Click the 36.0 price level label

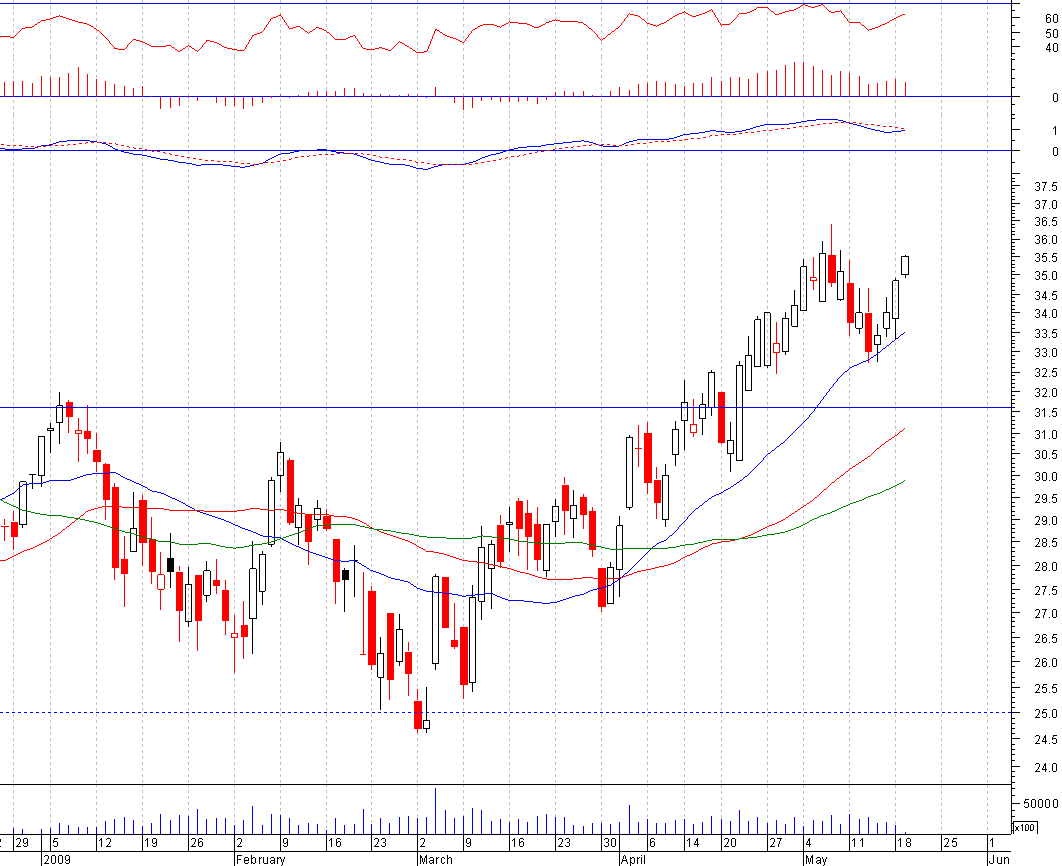coord(1046,240)
